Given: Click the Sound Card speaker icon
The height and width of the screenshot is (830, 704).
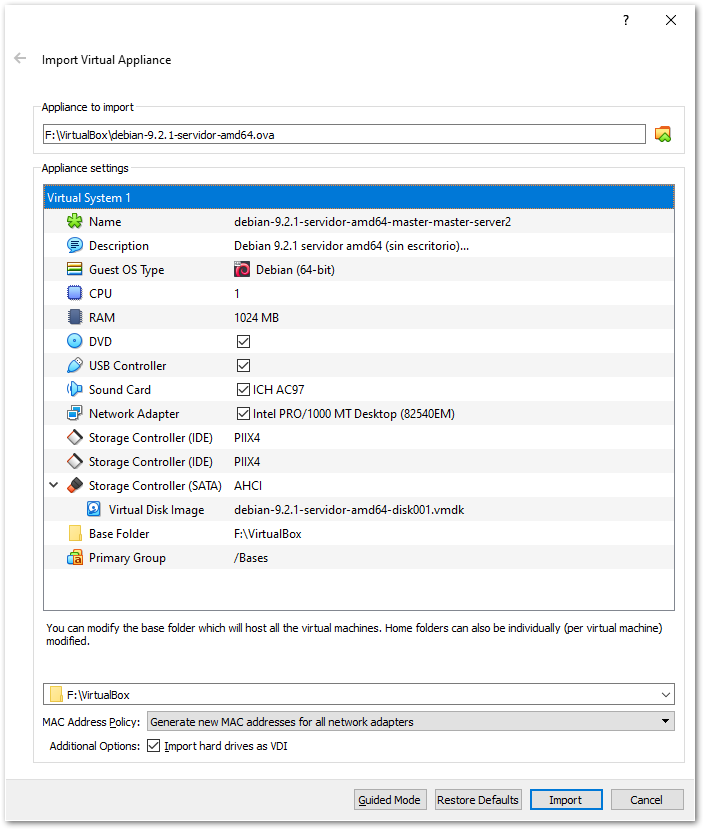Looking at the screenshot, I should (75, 389).
